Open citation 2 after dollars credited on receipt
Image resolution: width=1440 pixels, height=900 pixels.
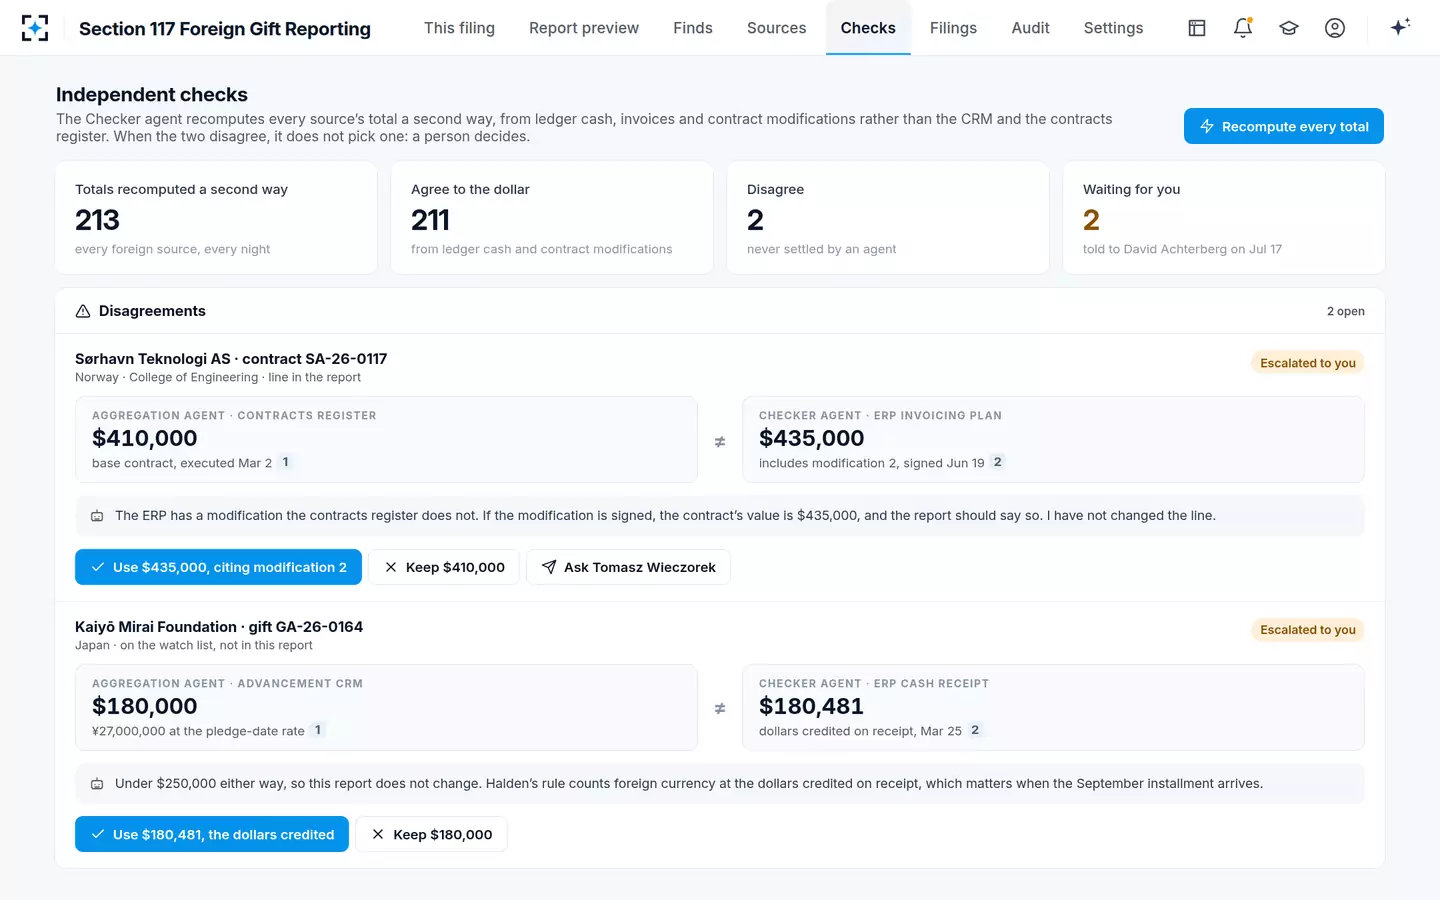coord(975,730)
